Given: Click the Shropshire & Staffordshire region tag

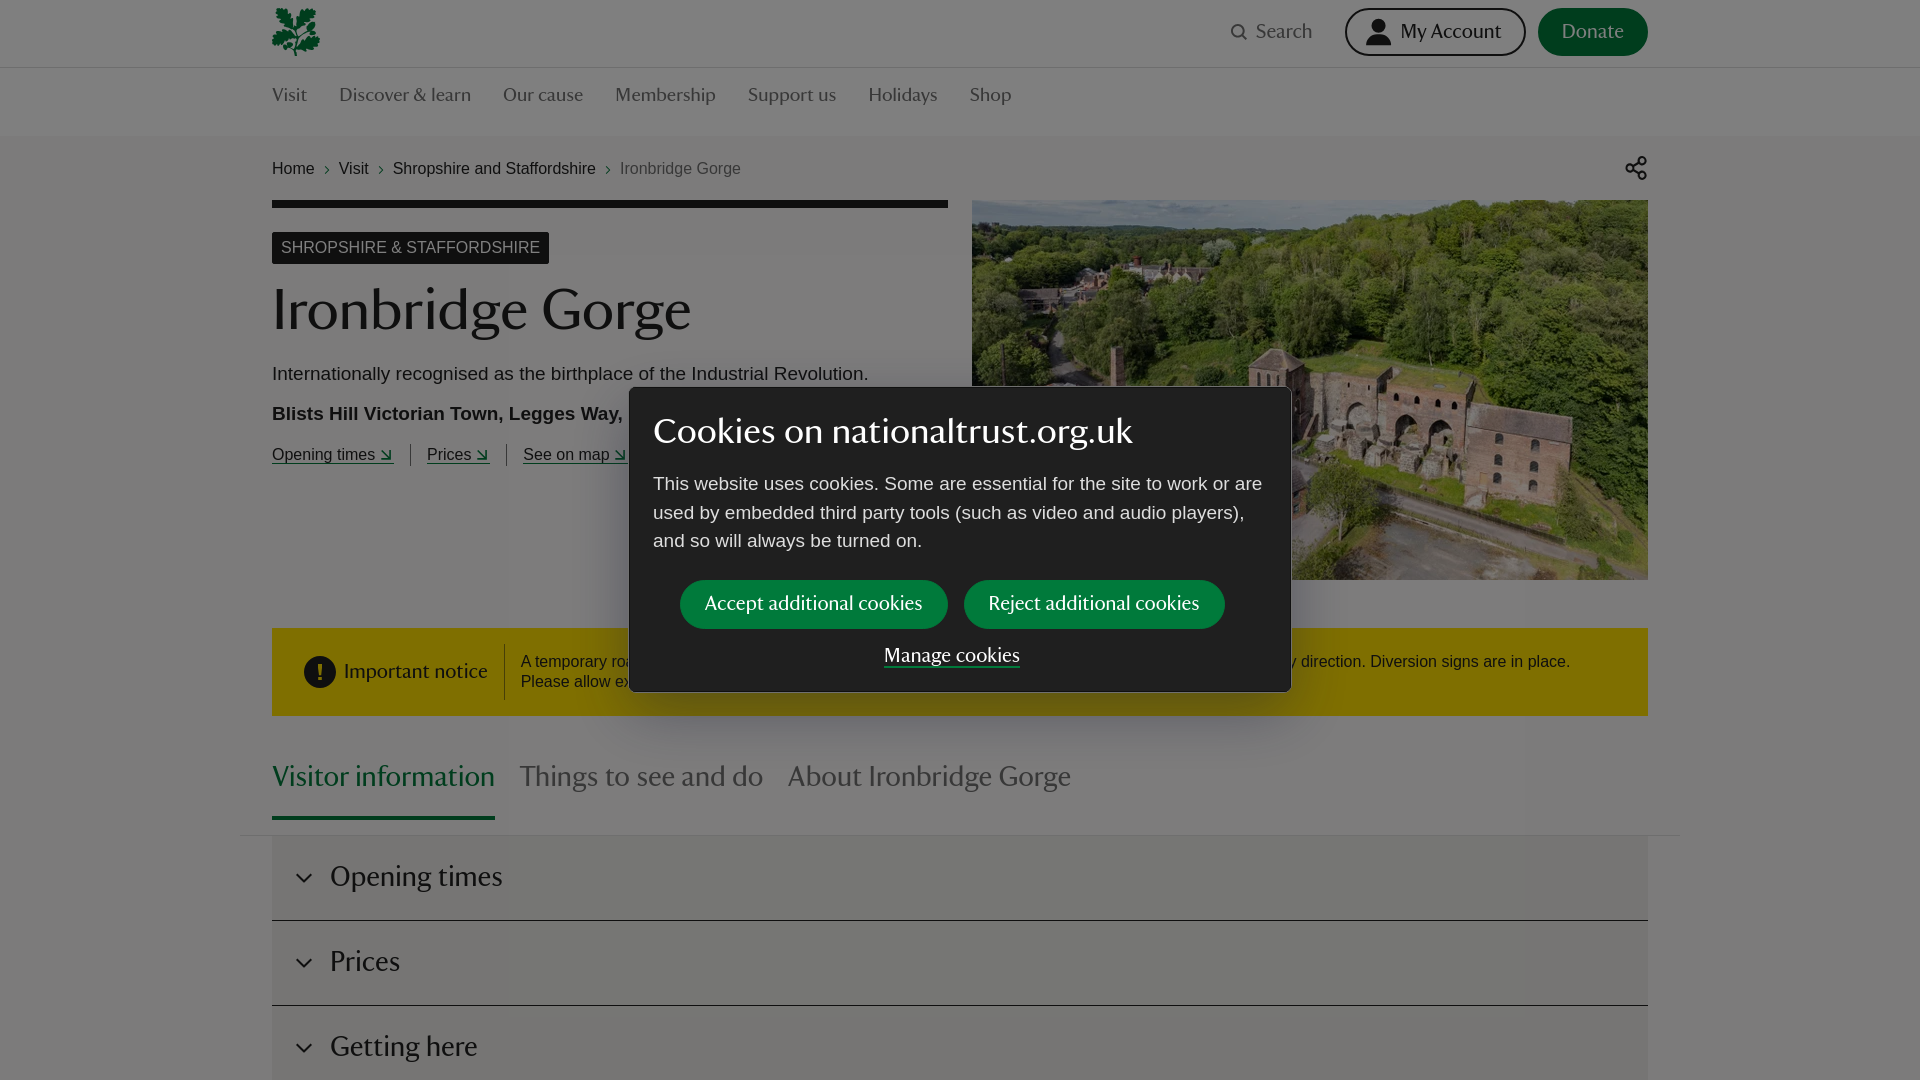Looking at the screenshot, I should (410, 248).
